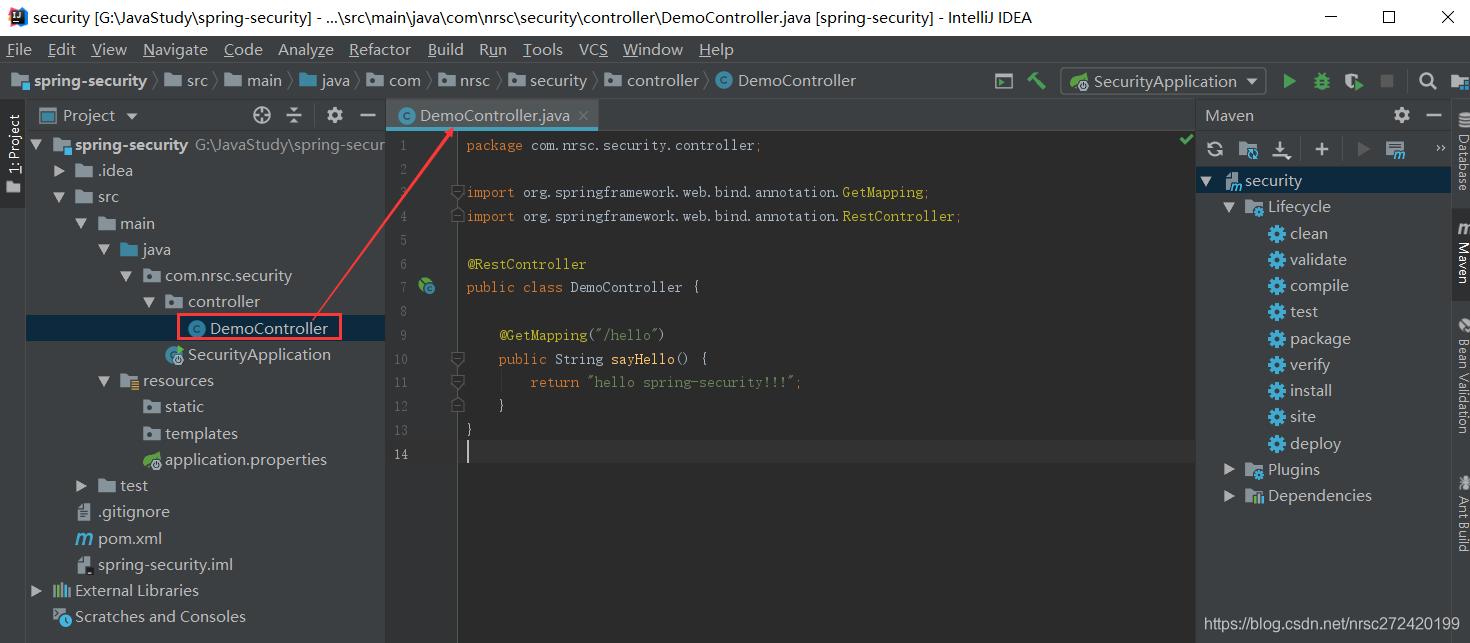Viewport: 1470px width, 643px height.
Task: Select application.properties in the project tree
Action: pyautogui.click(x=245, y=460)
